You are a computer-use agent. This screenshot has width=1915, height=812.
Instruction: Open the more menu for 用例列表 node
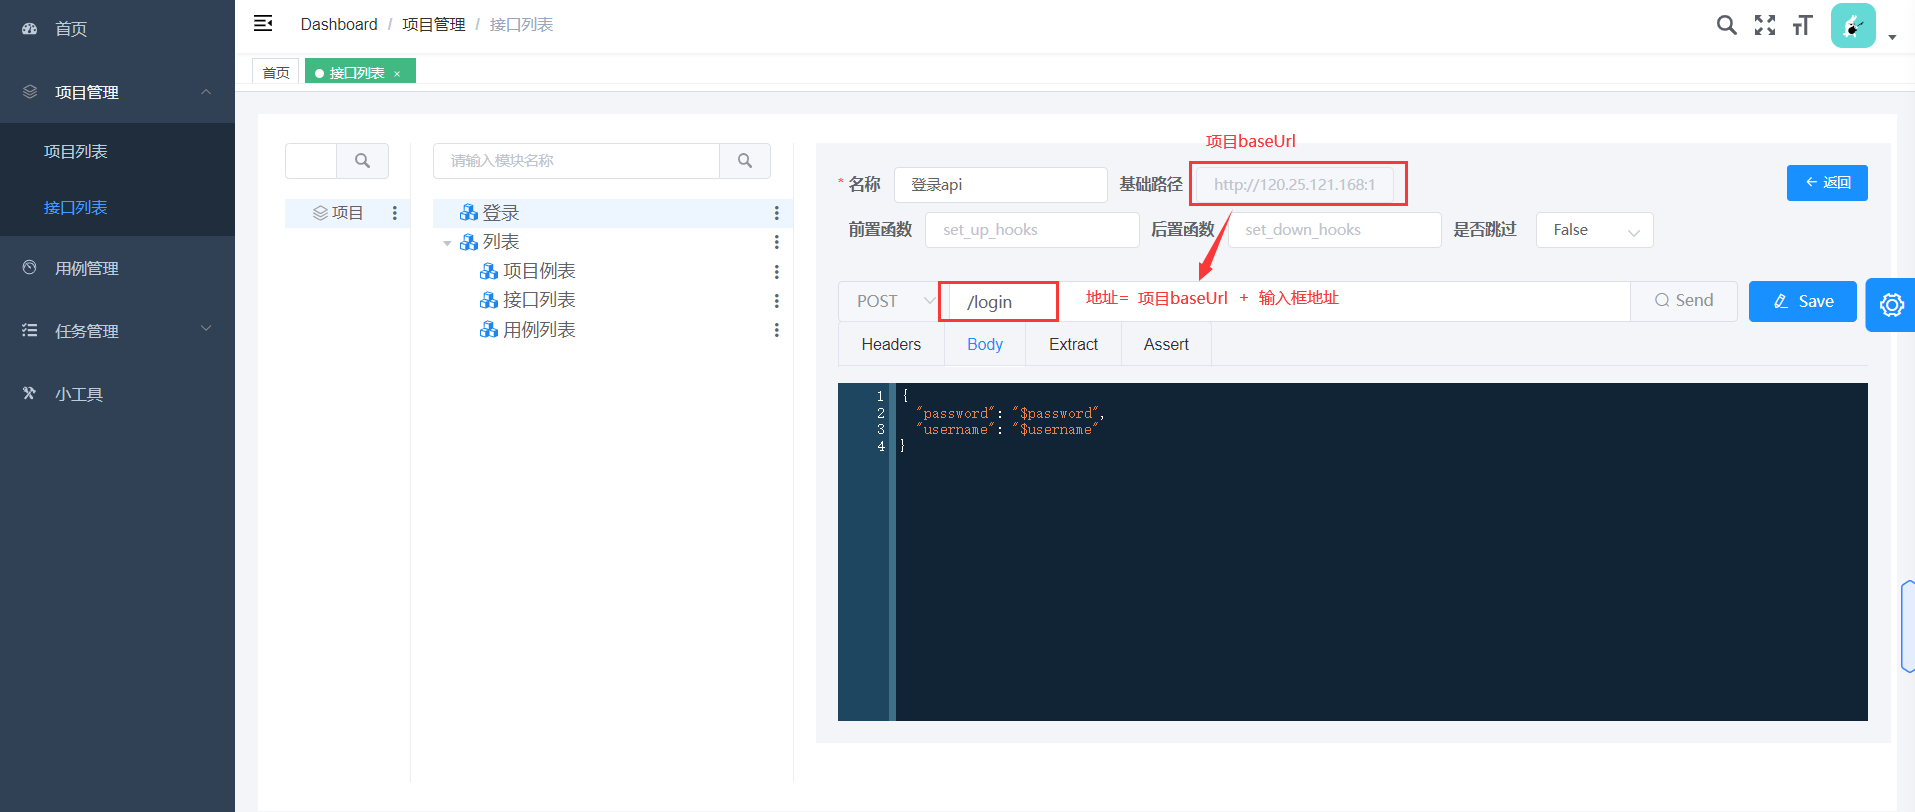point(776,330)
